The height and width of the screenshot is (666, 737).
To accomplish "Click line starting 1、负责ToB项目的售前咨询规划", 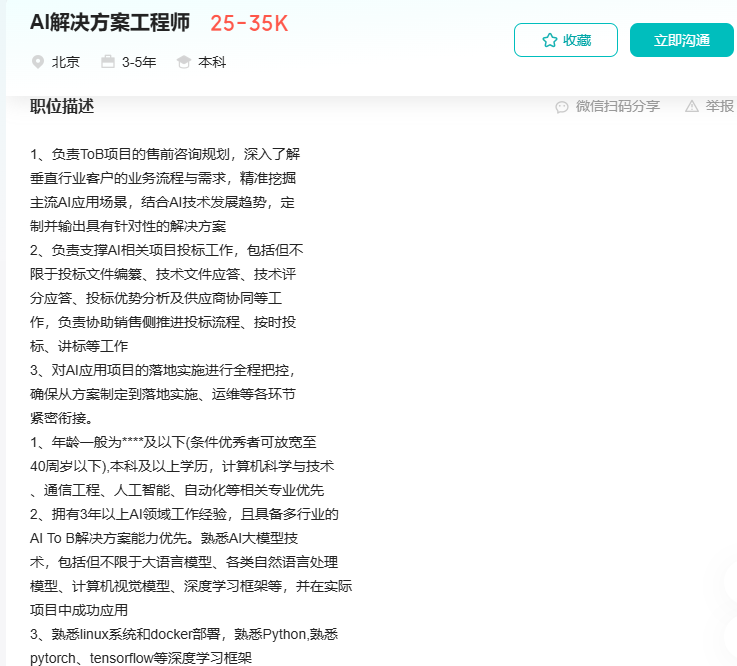I will point(165,154).
